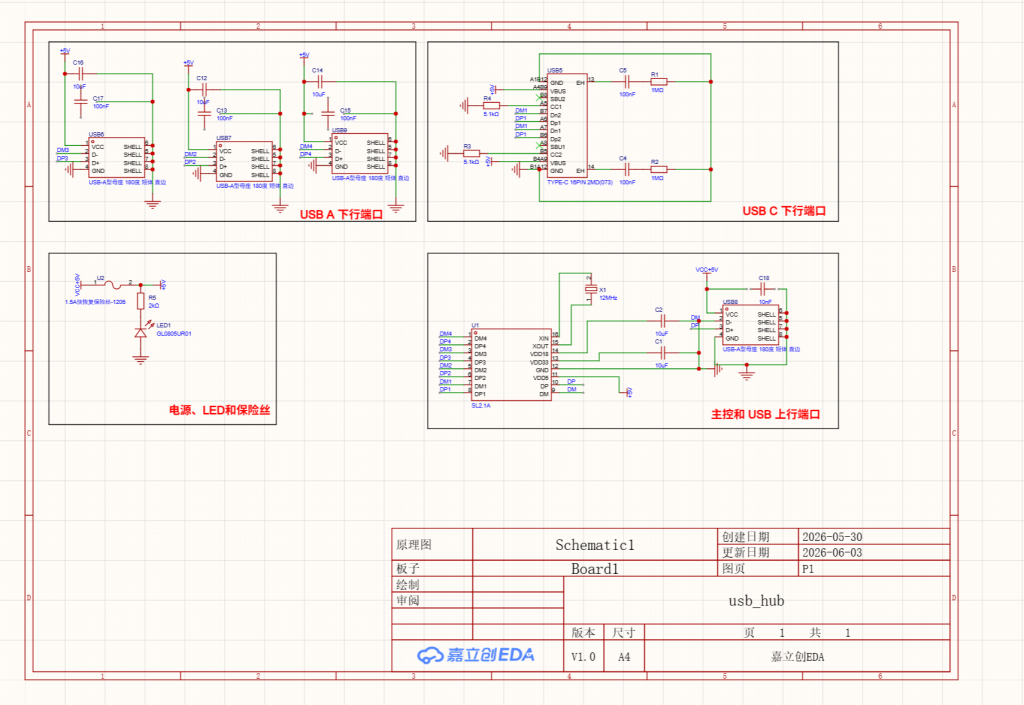Select the TYPE-C connector USB5

[567, 127]
